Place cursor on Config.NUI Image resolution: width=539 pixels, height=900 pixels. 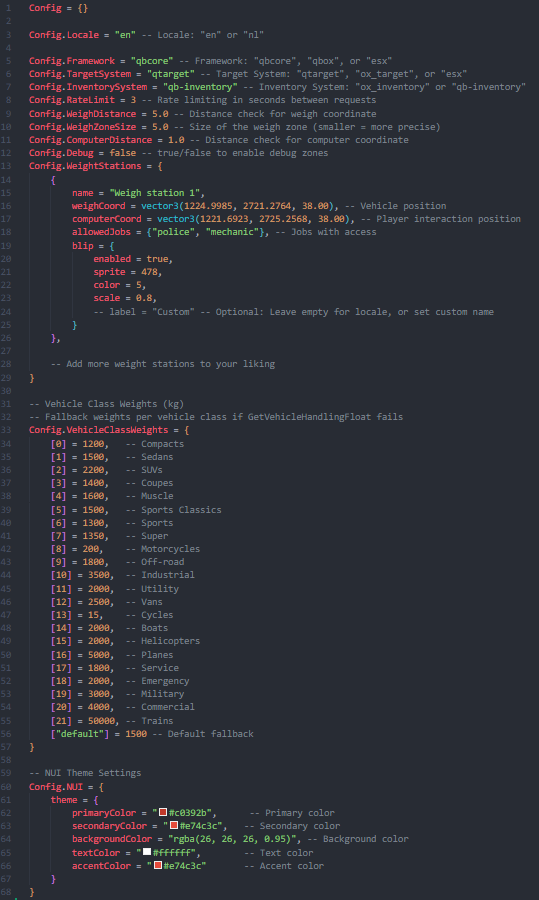tap(55, 786)
